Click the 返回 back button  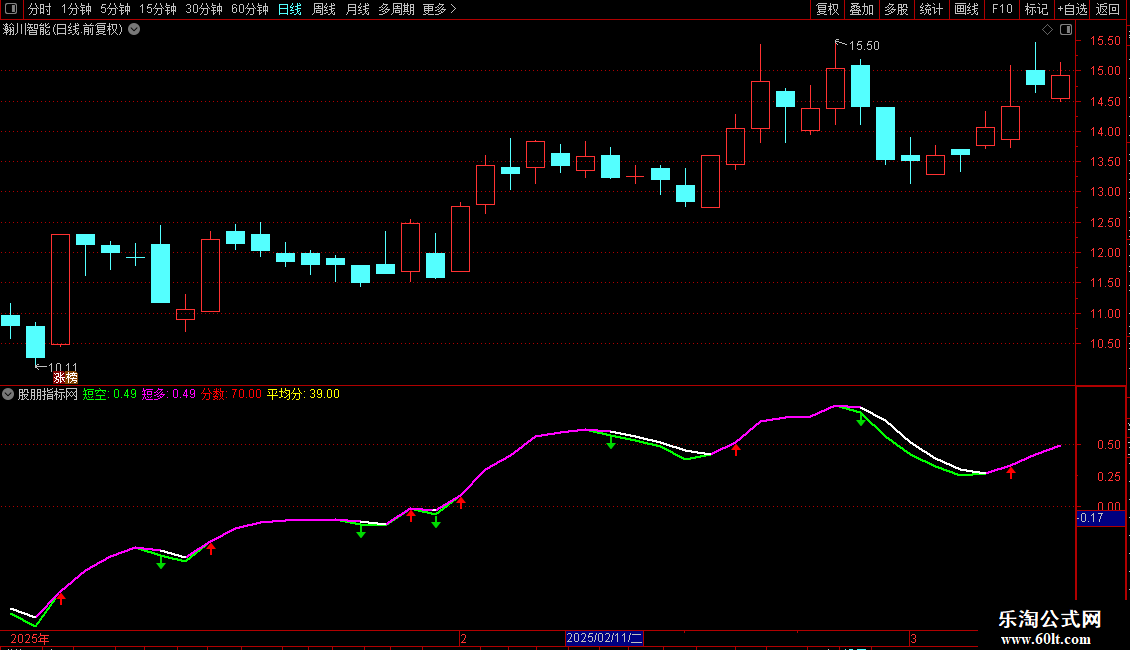[1108, 9]
